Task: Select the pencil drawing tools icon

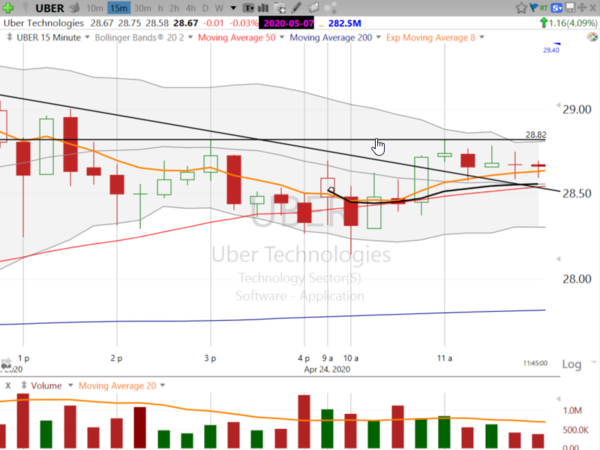Action: tap(297, 8)
